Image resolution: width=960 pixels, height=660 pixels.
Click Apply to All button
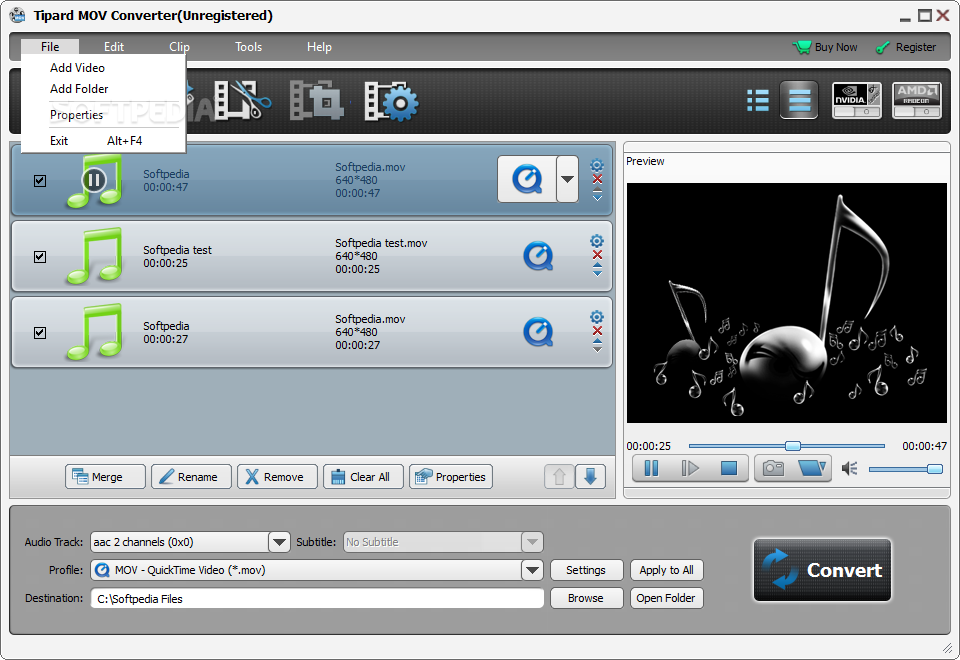click(x=667, y=570)
